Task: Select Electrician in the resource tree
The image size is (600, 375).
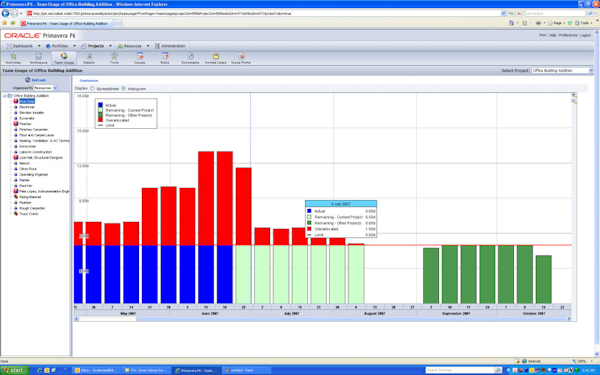Action: click(x=27, y=107)
